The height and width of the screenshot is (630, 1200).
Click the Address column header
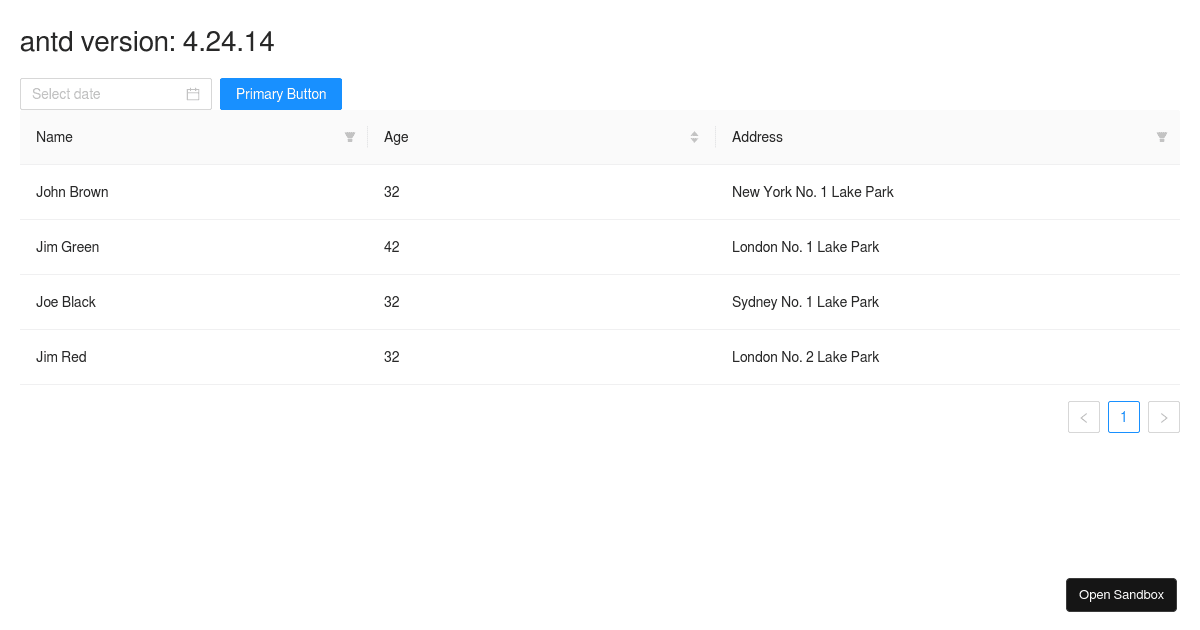757,137
